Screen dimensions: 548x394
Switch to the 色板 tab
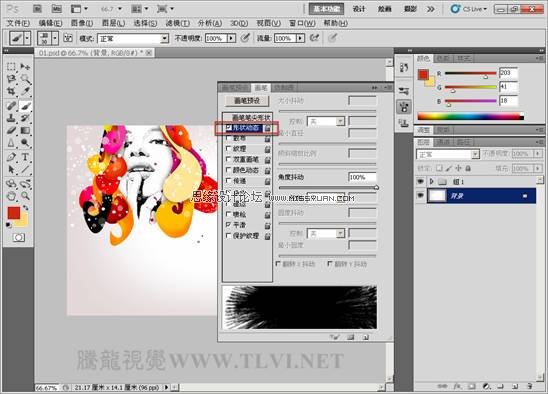[444, 58]
